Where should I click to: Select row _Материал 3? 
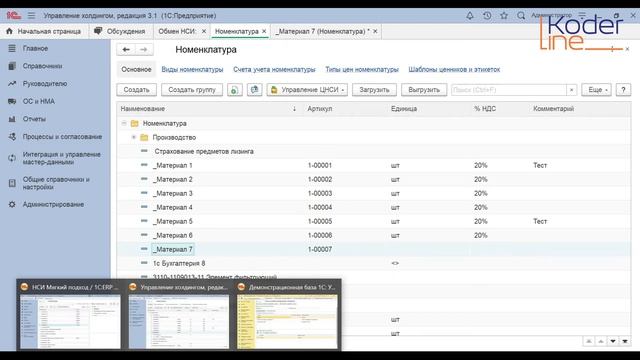[x=373, y=193]
